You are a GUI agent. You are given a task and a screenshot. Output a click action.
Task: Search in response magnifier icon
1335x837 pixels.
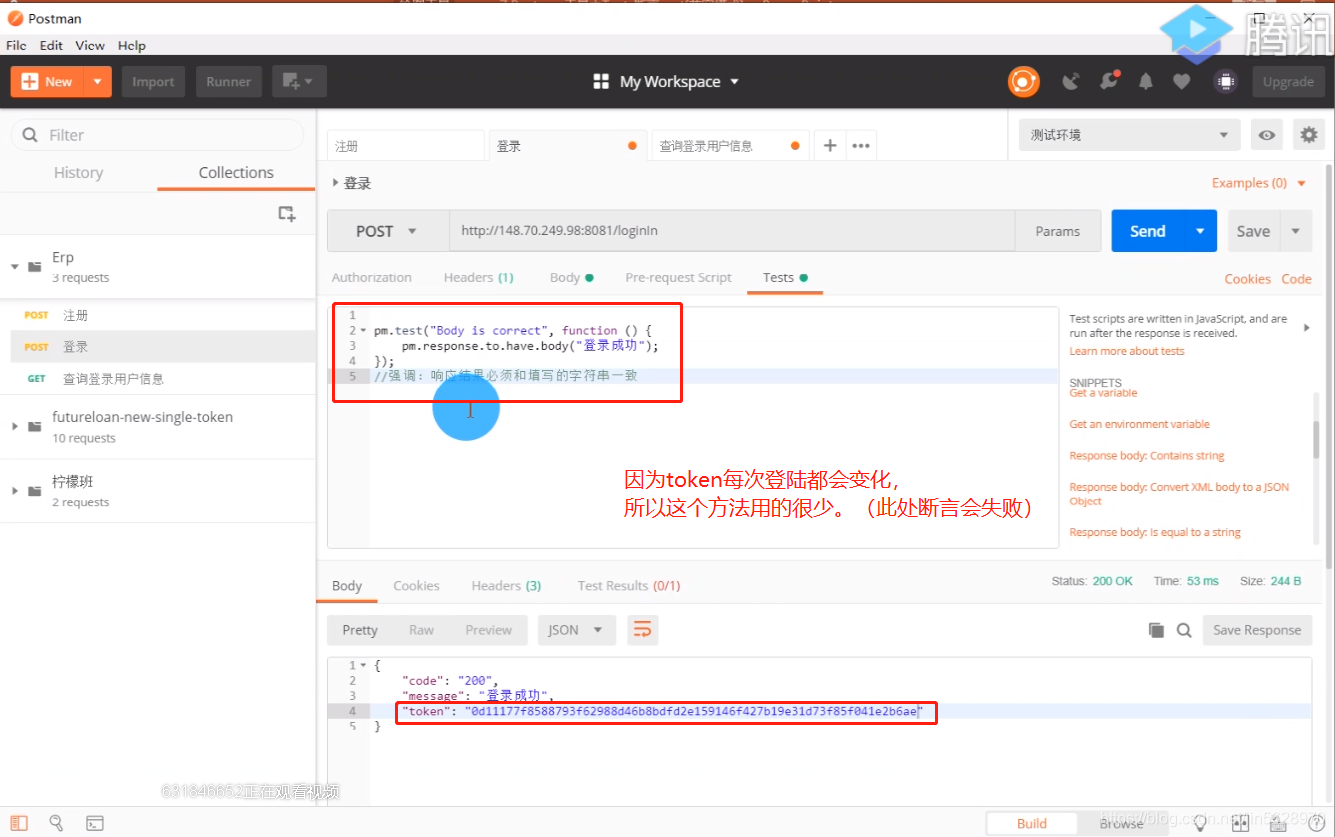pyautogui.click(x=1184, y=630)
